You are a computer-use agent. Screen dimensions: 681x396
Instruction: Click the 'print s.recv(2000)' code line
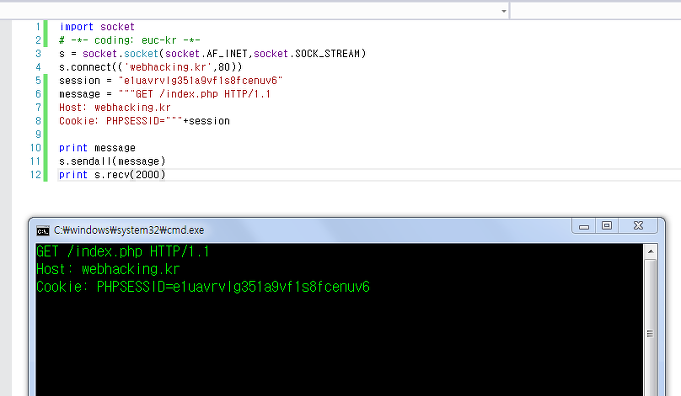click(112, 175)
